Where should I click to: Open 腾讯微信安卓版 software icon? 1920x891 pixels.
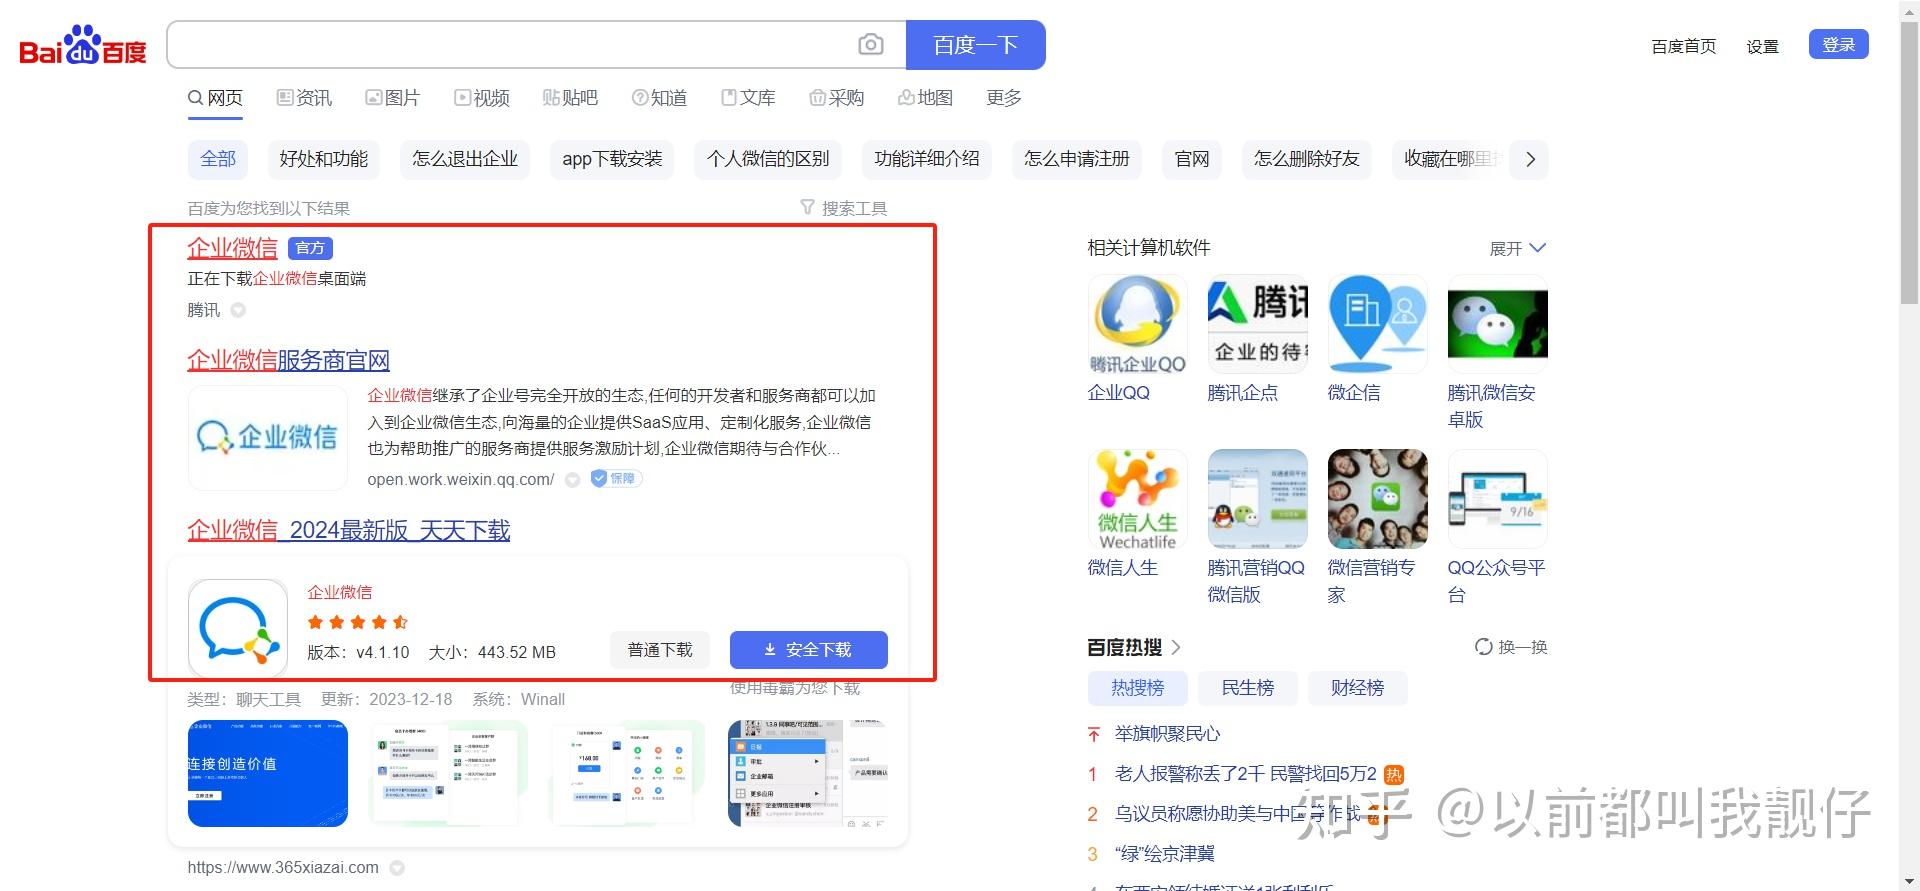1497,324
